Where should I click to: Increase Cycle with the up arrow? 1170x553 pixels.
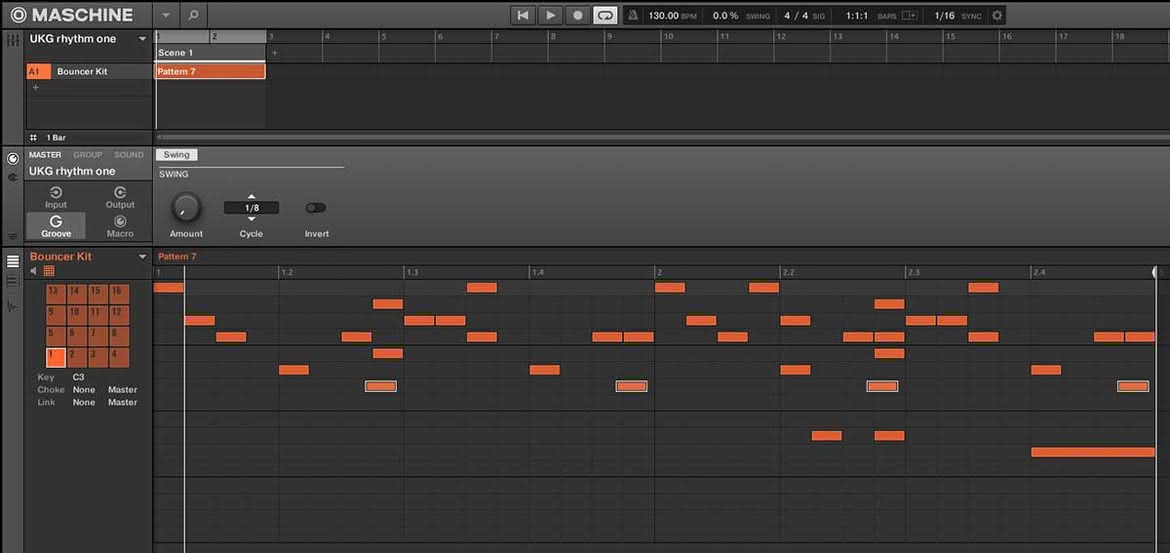click(251, 196)
